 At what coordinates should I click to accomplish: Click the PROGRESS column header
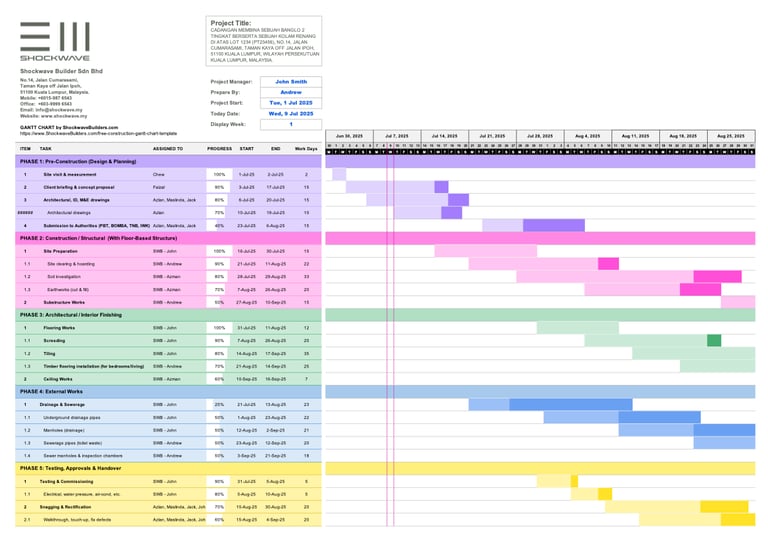[x=219, y=148]
